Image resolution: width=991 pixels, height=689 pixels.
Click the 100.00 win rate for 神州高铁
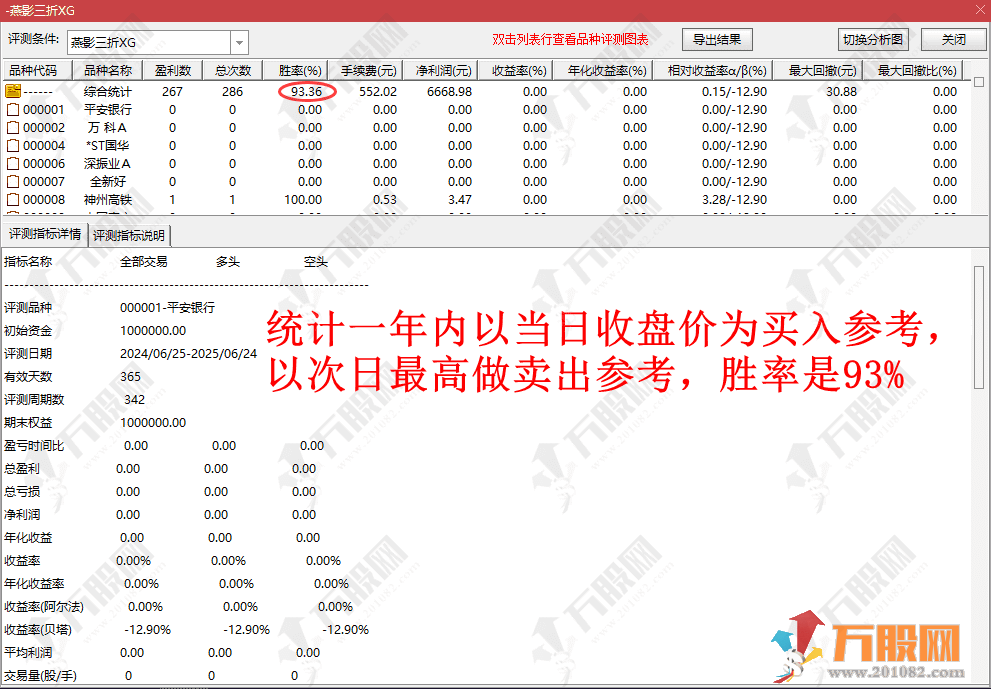click(x=303, y=200)
